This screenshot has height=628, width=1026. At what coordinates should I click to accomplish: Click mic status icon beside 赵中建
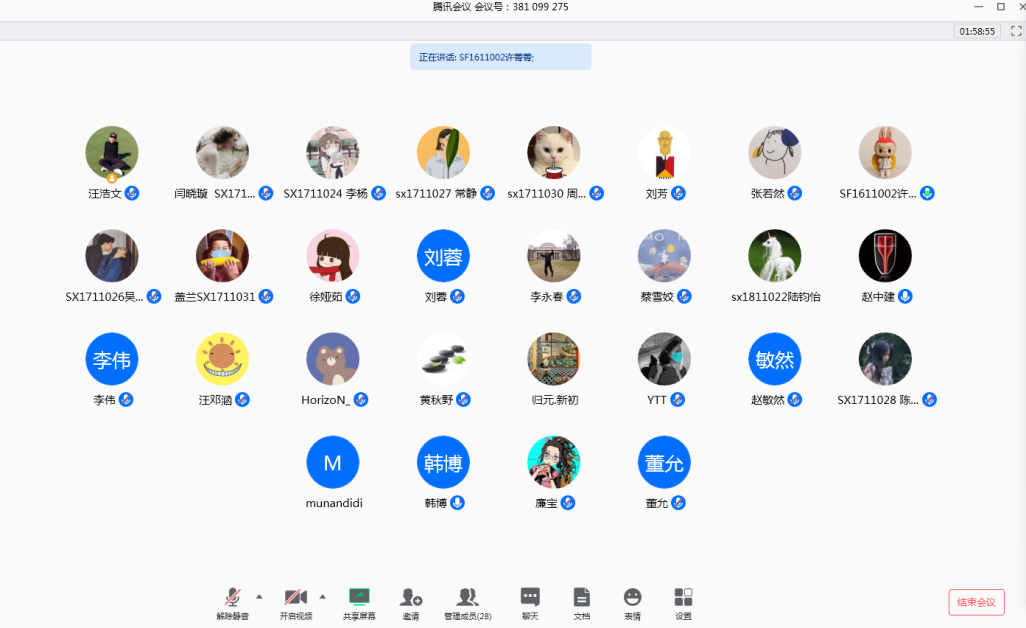[905, 297]
